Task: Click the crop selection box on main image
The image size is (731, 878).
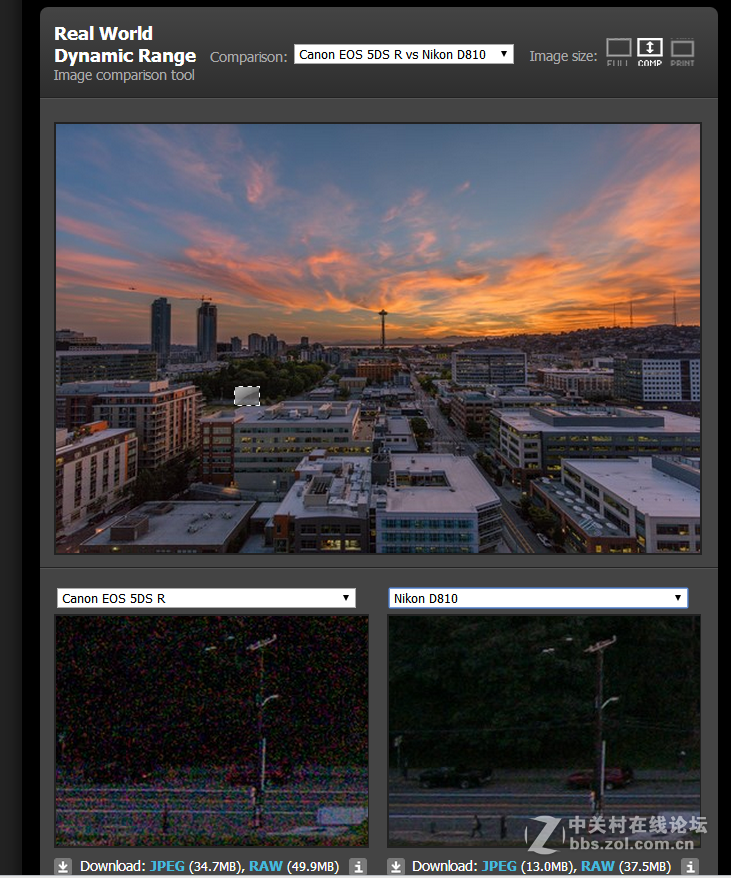Action: click(x=247, y=396)
